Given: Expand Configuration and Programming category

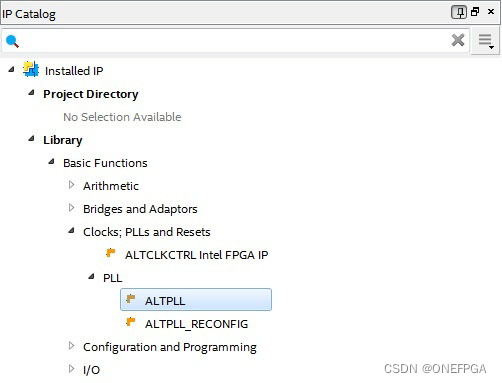Looking at the screenshot, I should (71, 346).
